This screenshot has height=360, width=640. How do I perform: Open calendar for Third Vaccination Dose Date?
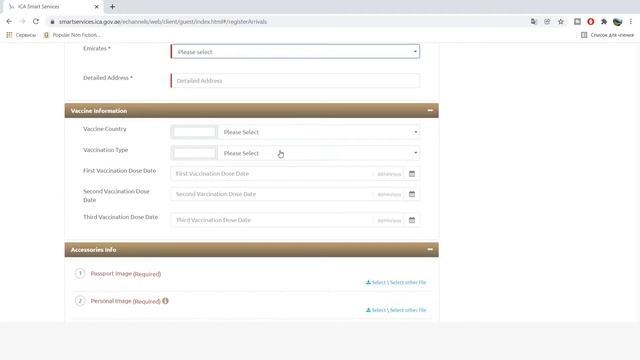[x=412, y=220]
